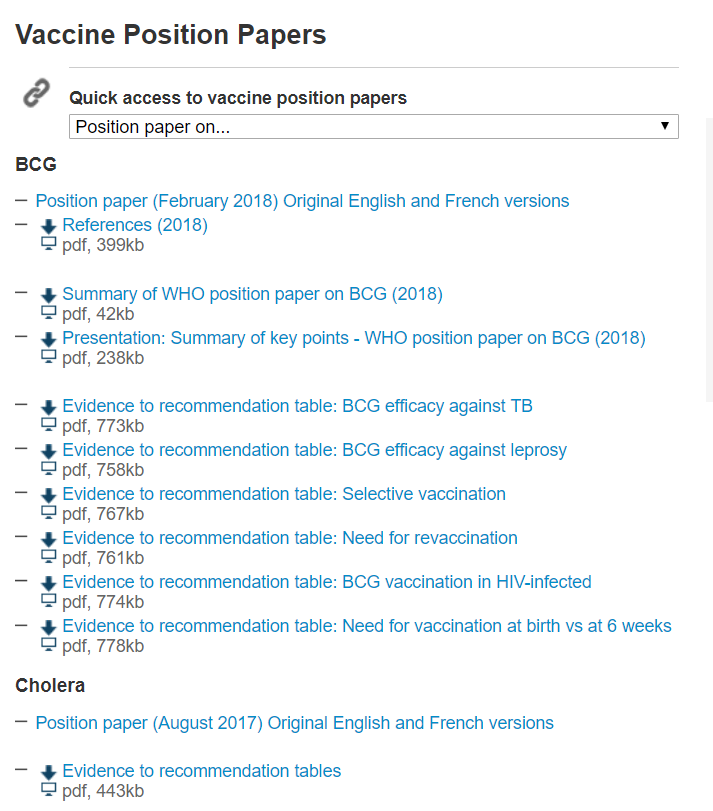Open the Cholera Position paper August 2017
The height and width of the screenshot is (811, 713).
pos(293,722)
